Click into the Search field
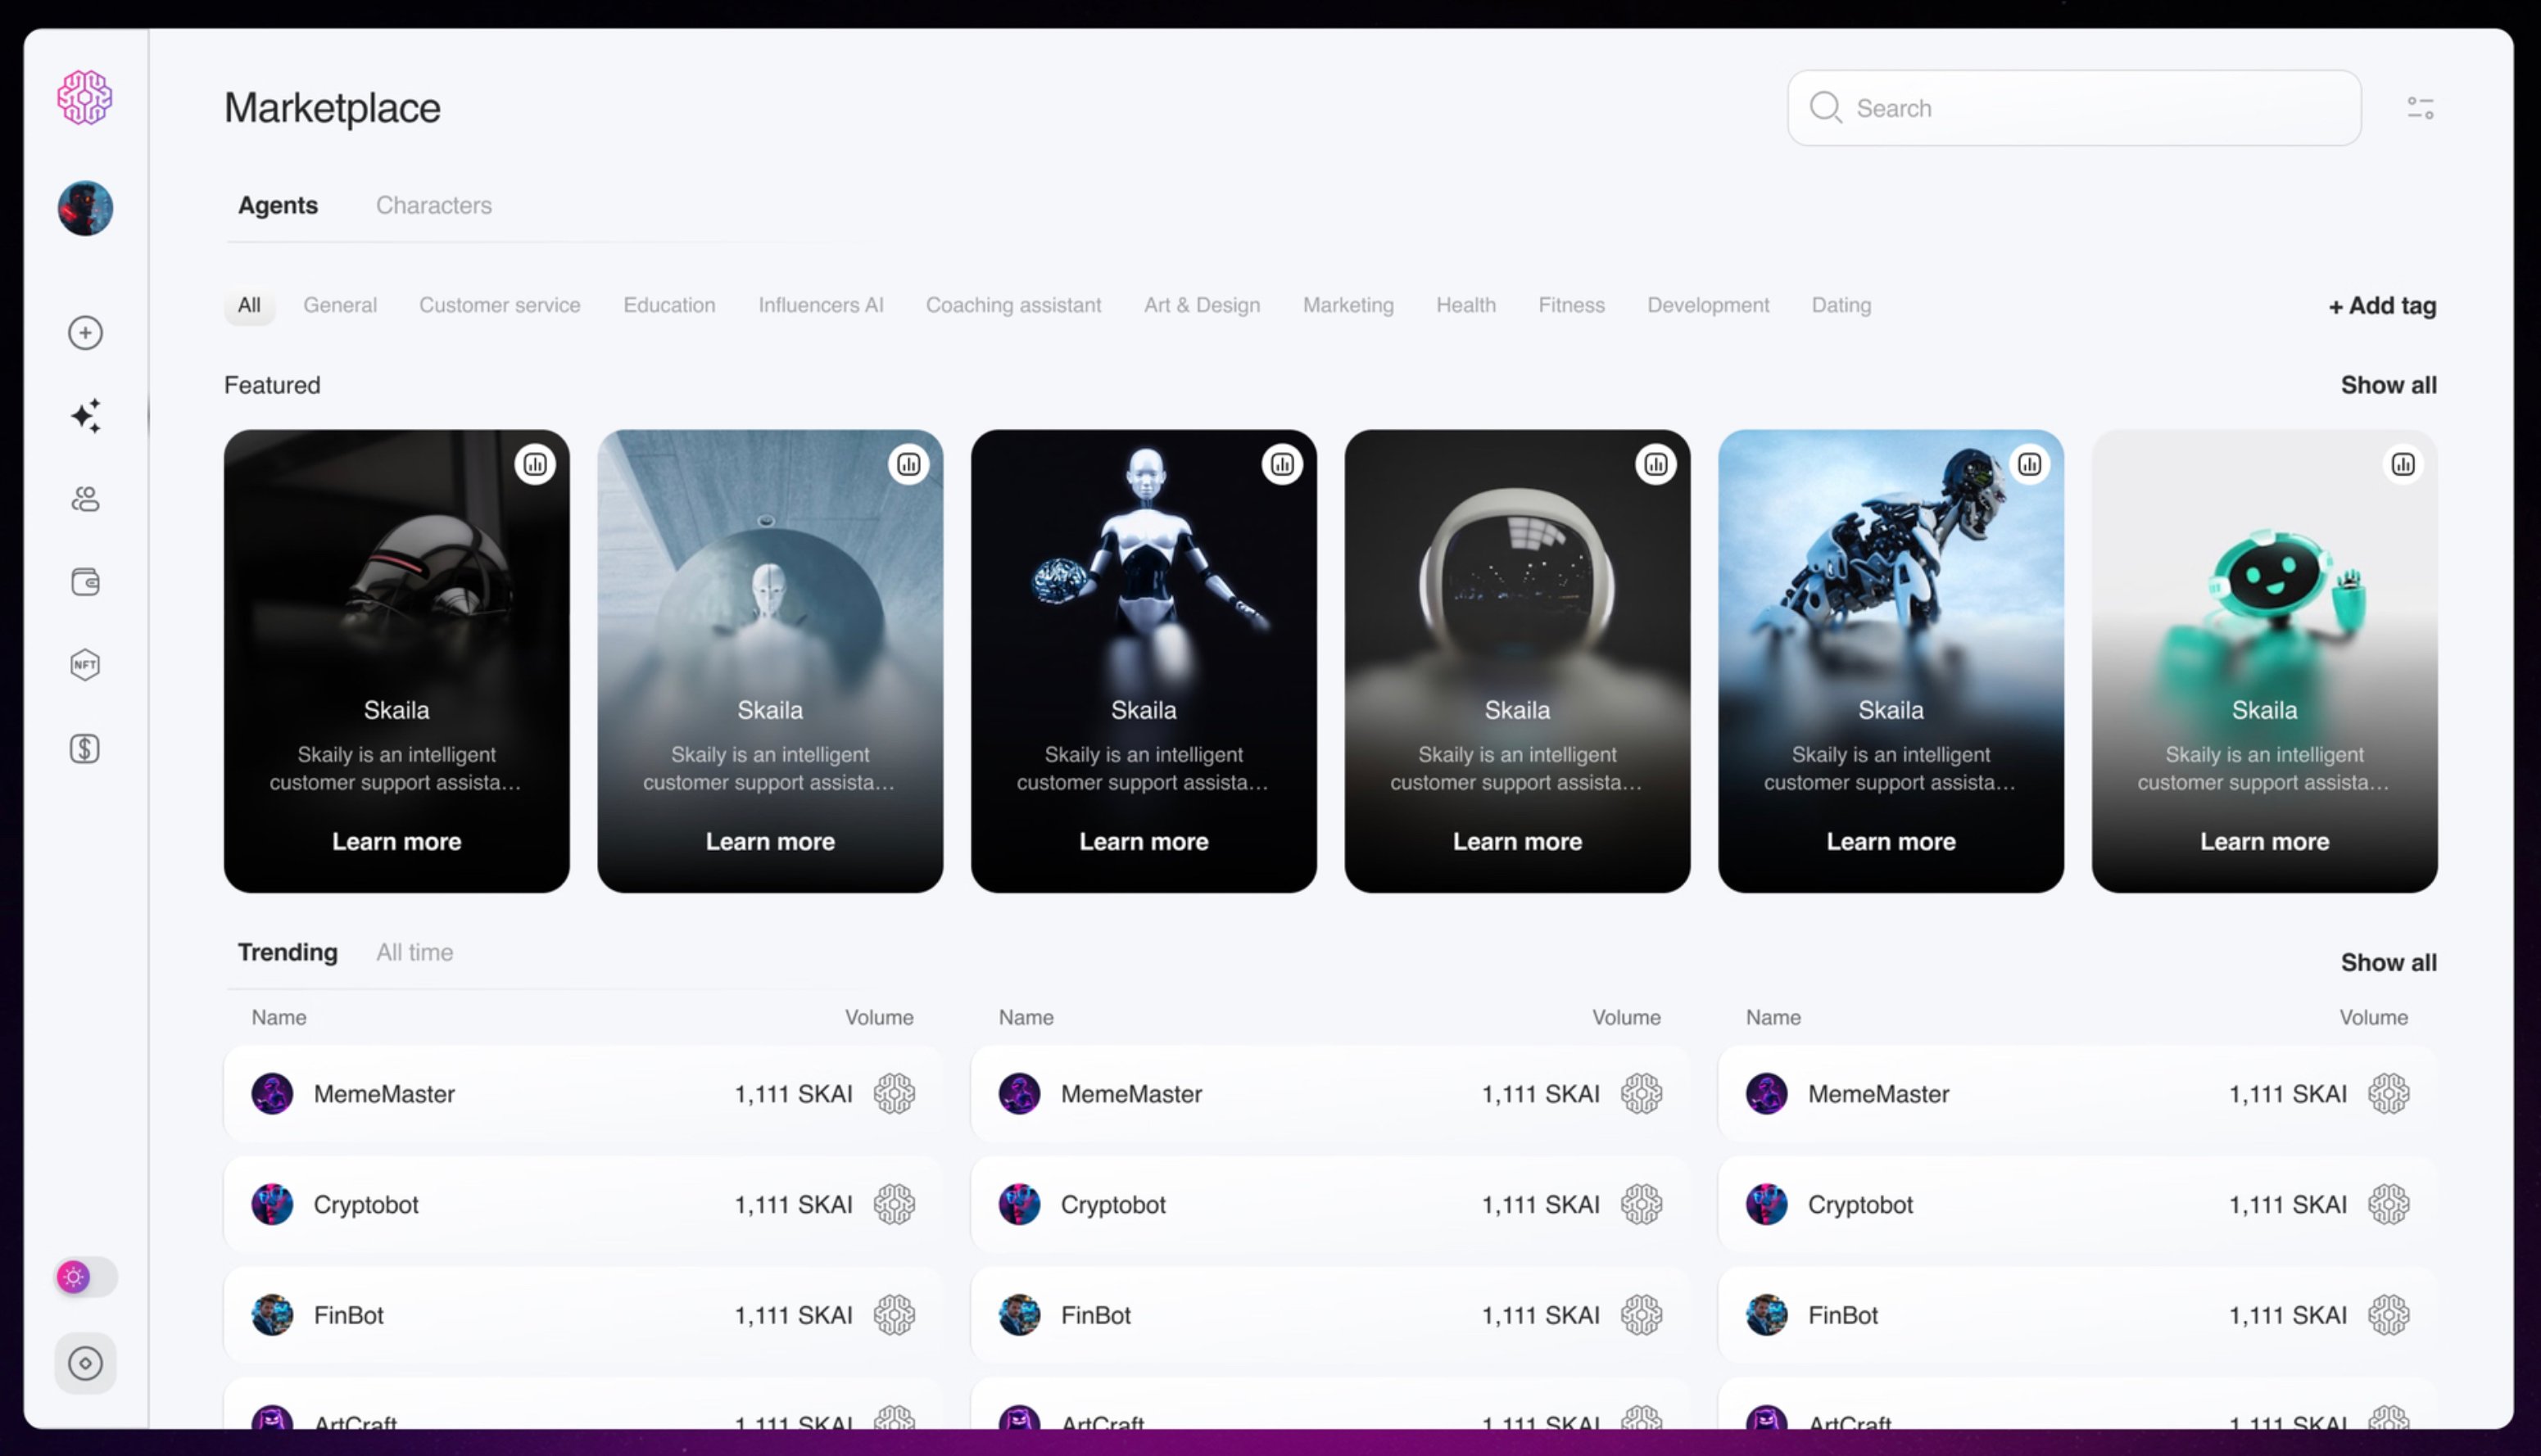Screen dimensions: 2541x1456 point(2074,108)
